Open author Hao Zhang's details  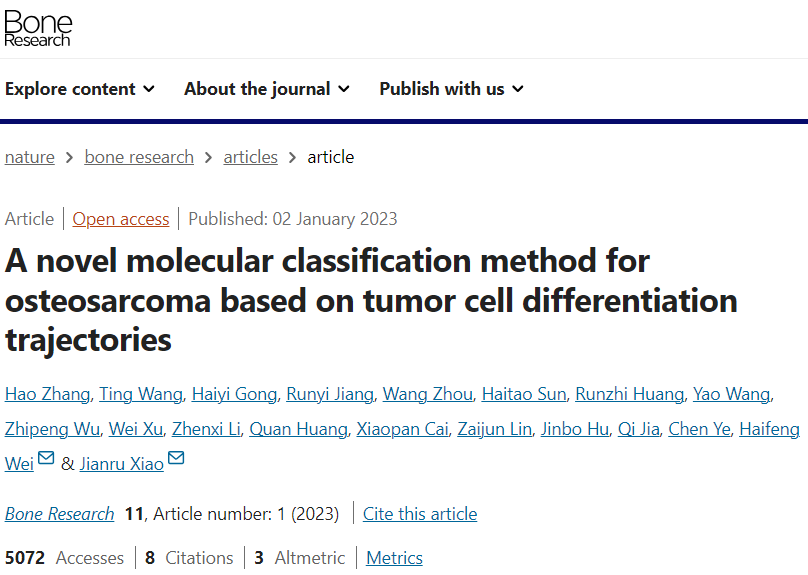click(47, 394)
